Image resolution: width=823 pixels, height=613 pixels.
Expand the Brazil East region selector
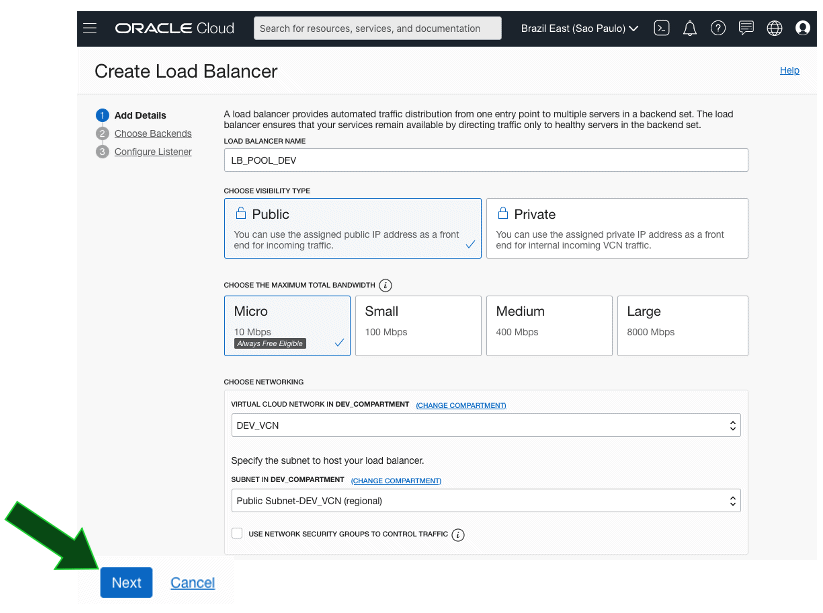tap(579, 28)
